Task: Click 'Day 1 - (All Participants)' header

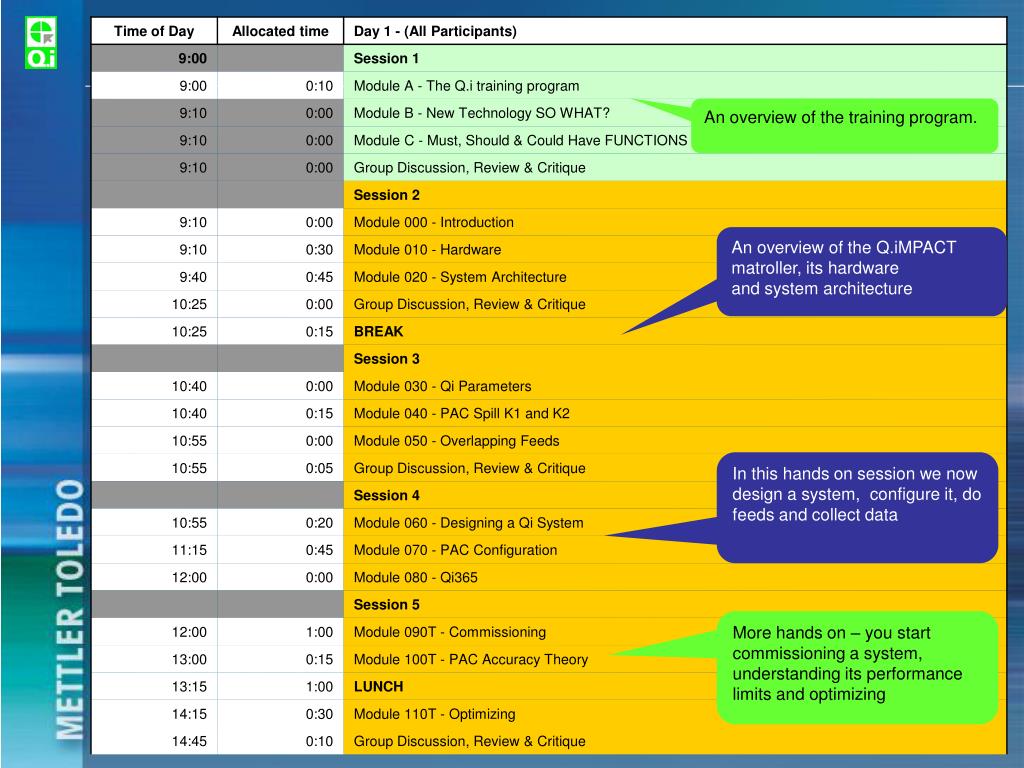Action: (x=435, y=31)
